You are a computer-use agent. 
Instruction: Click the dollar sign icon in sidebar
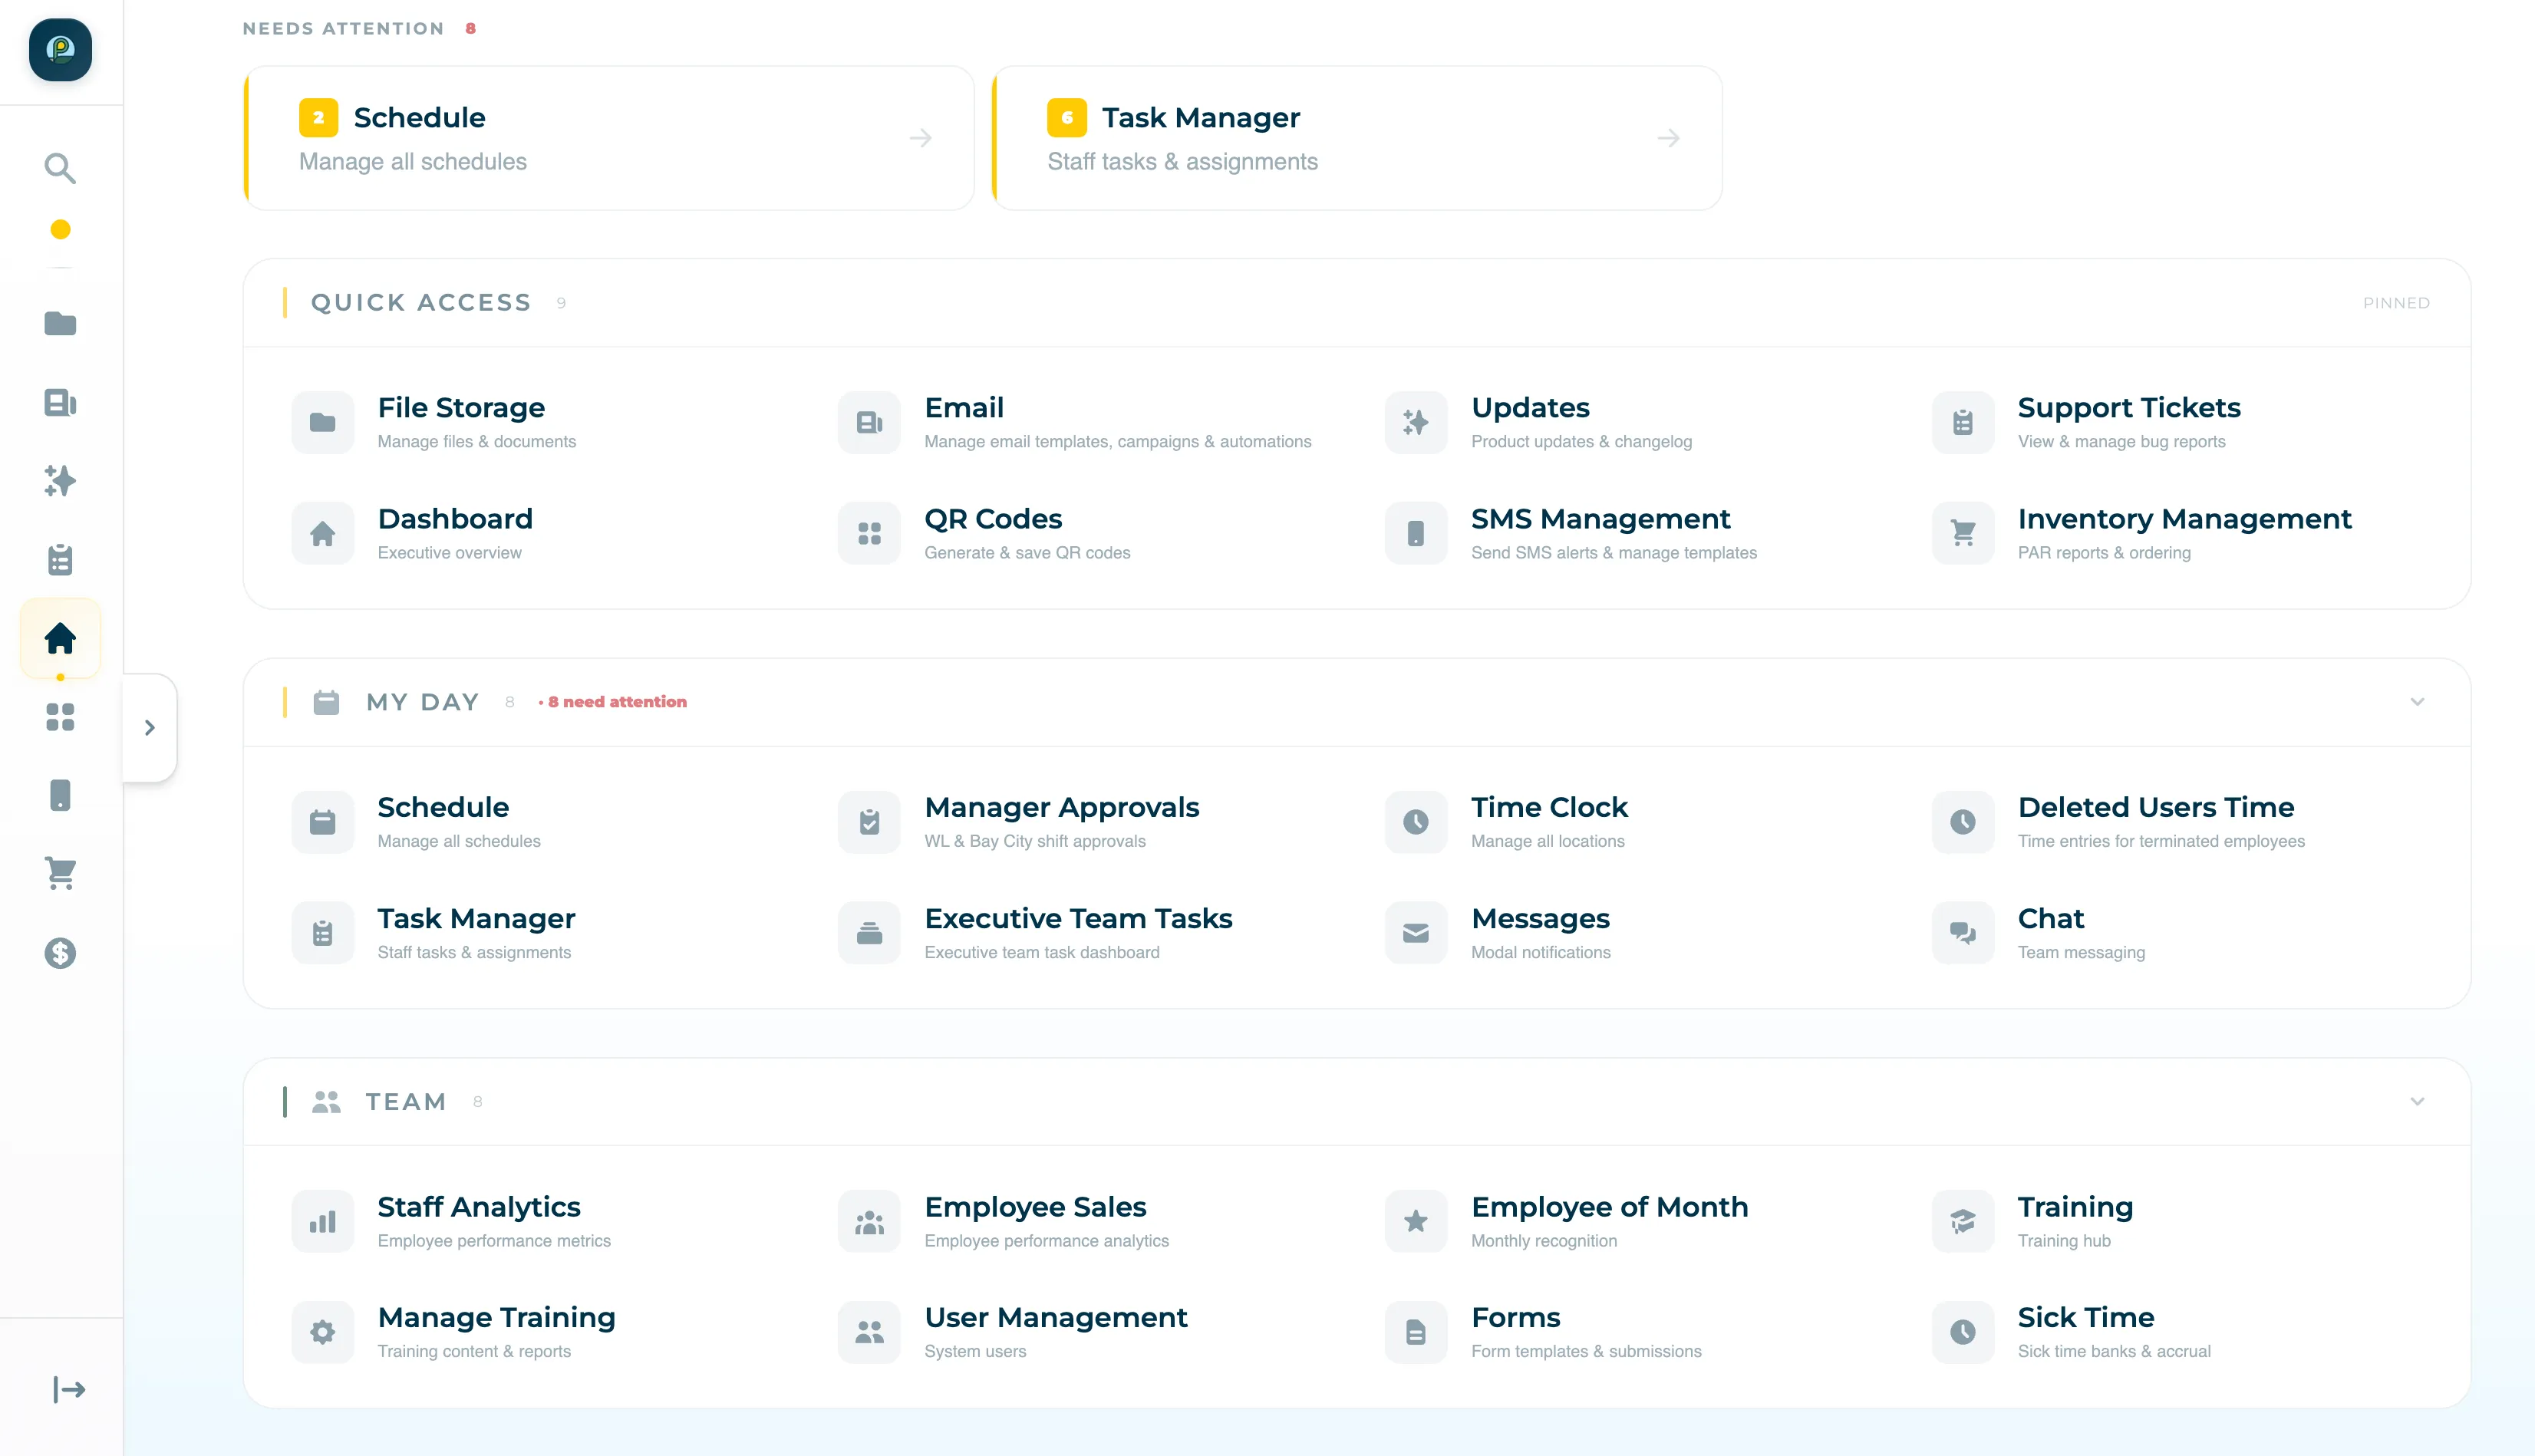coord(60,953)
